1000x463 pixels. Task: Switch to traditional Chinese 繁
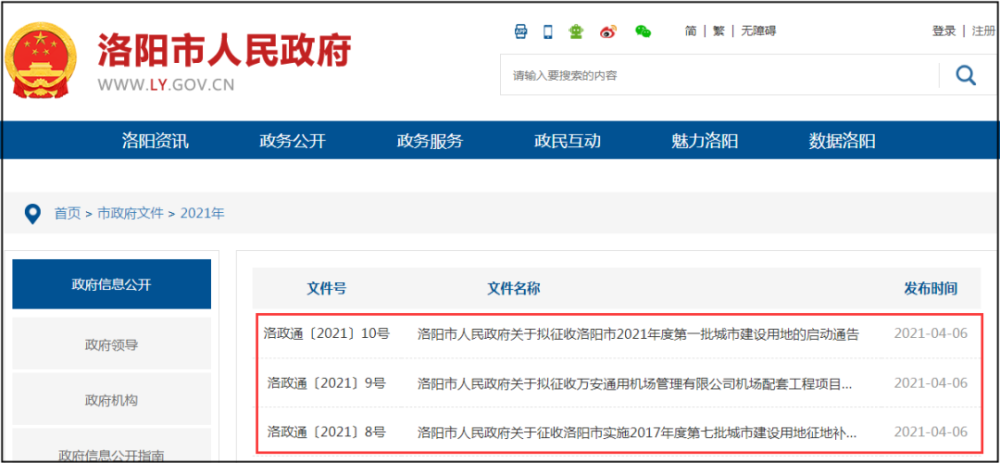pyautogui.click(x=719, y=31)
